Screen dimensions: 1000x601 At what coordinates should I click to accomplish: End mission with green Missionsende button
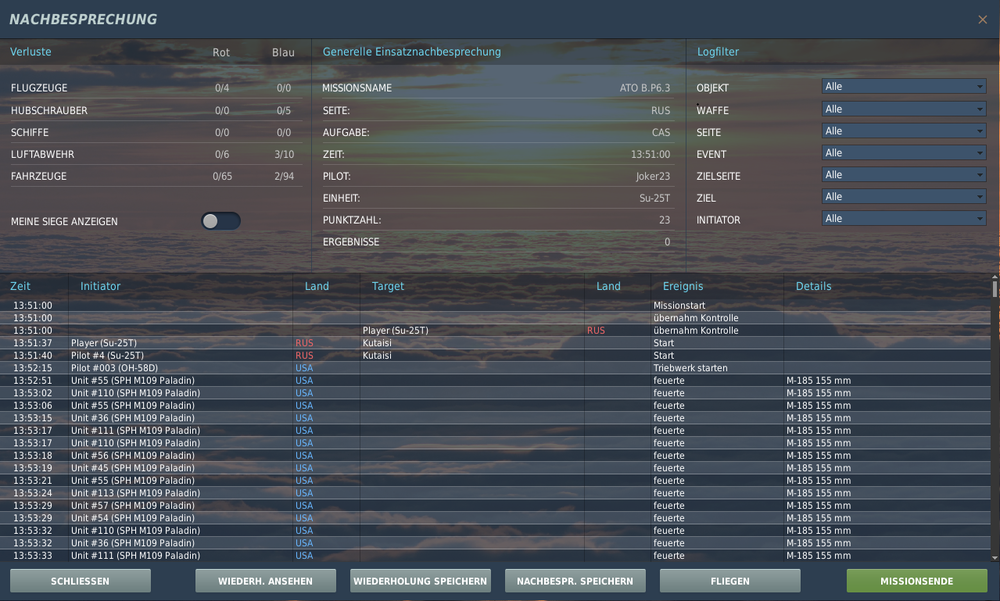pos(916,581)
